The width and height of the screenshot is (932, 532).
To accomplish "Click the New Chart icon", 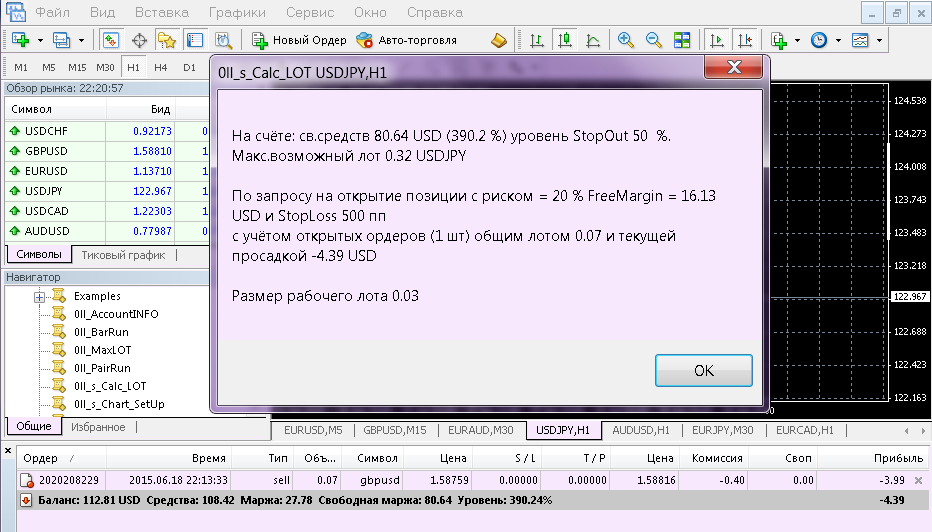I will (x=20, y=40).
